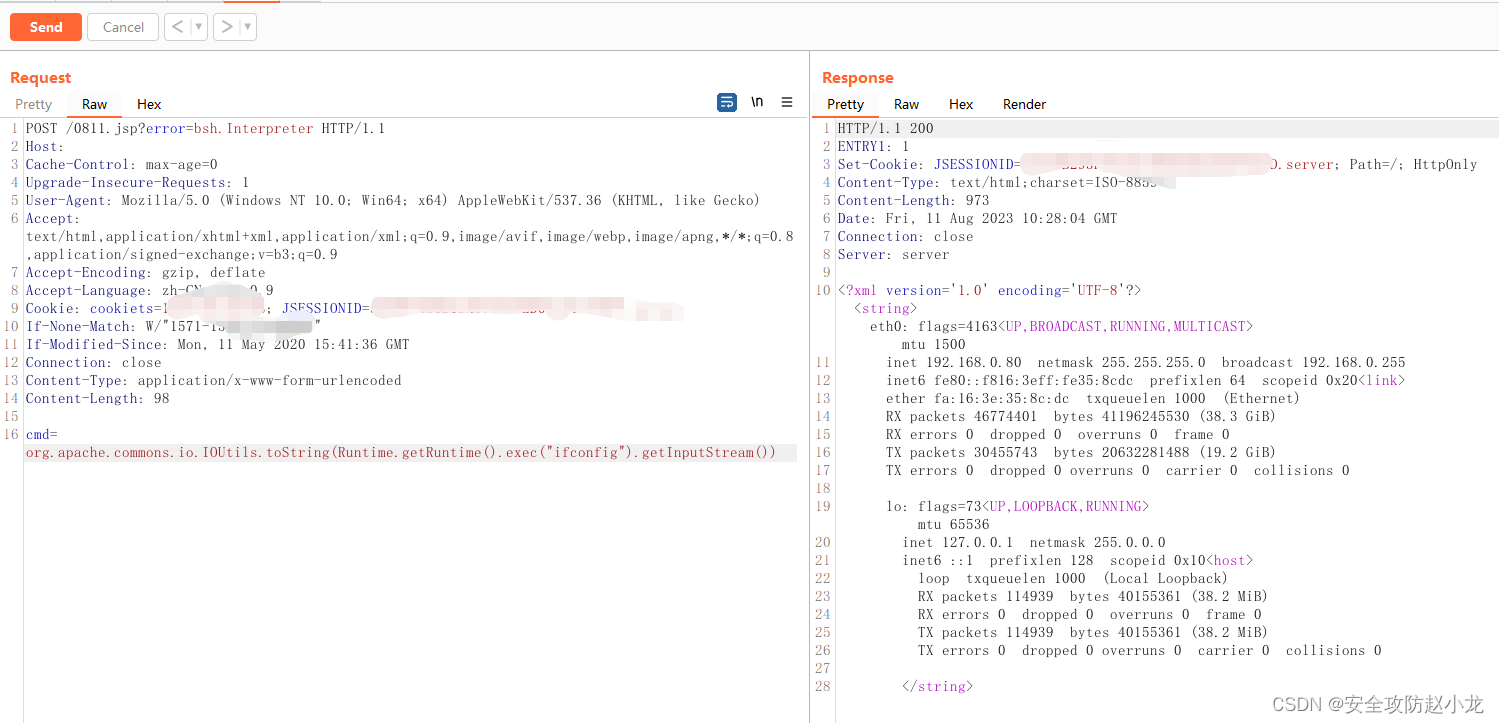Click the Cache-Control: max-age=0 header
The width and height of the screenshot is (1499, 723).
click(x=121, y=164)
